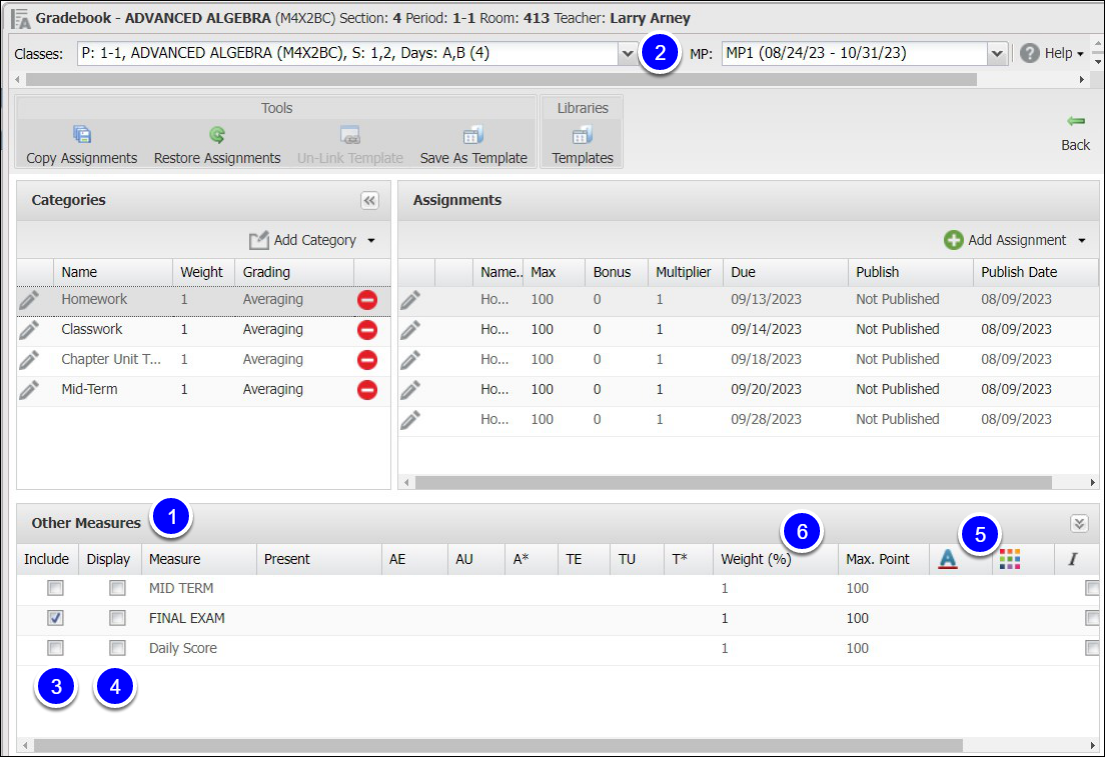Toggle italic checkbox in MID TERM row

1092,588
